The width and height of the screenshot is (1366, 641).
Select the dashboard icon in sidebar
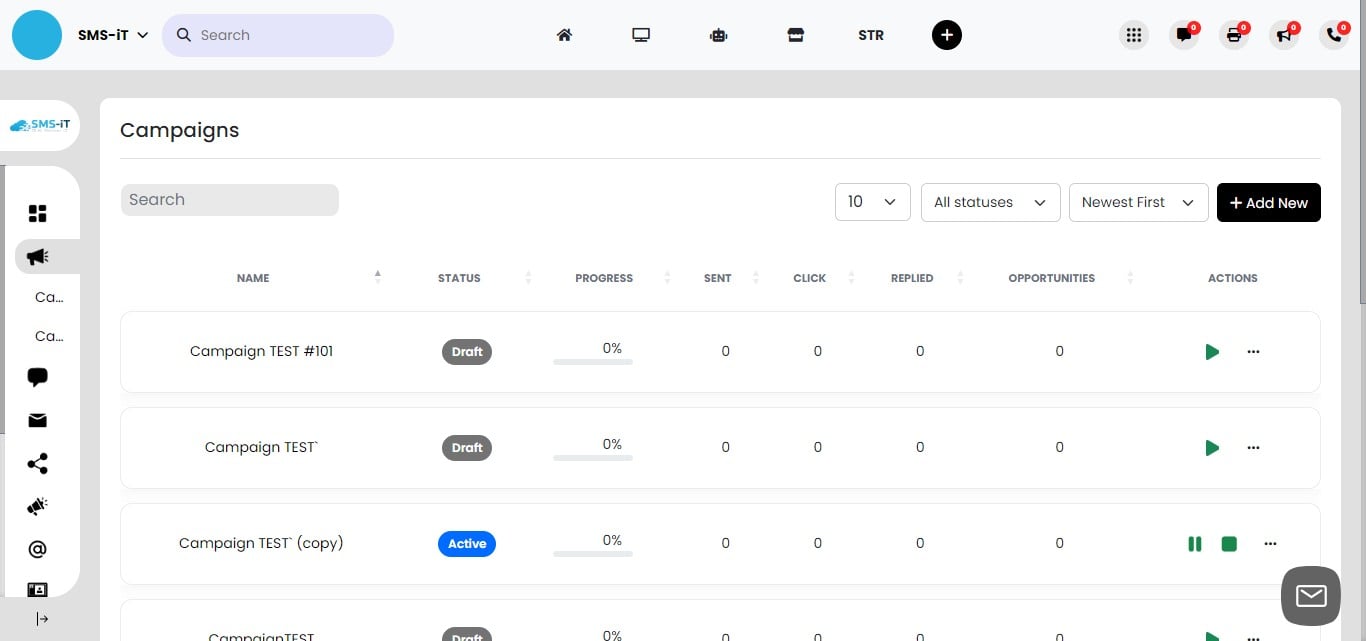point(38,214)
